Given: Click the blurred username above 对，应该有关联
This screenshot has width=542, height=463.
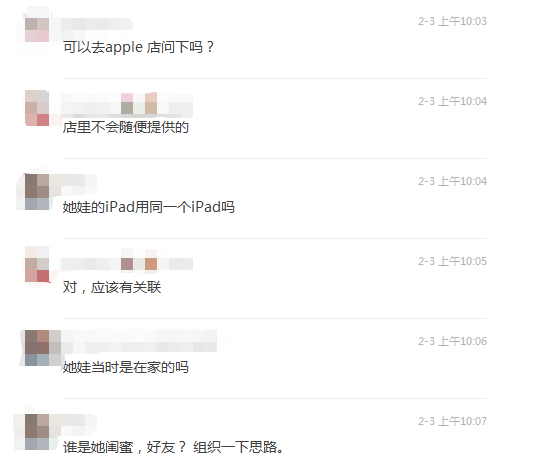Looking at the screenshot, I should pyautogui.click(x=127, y=264).
